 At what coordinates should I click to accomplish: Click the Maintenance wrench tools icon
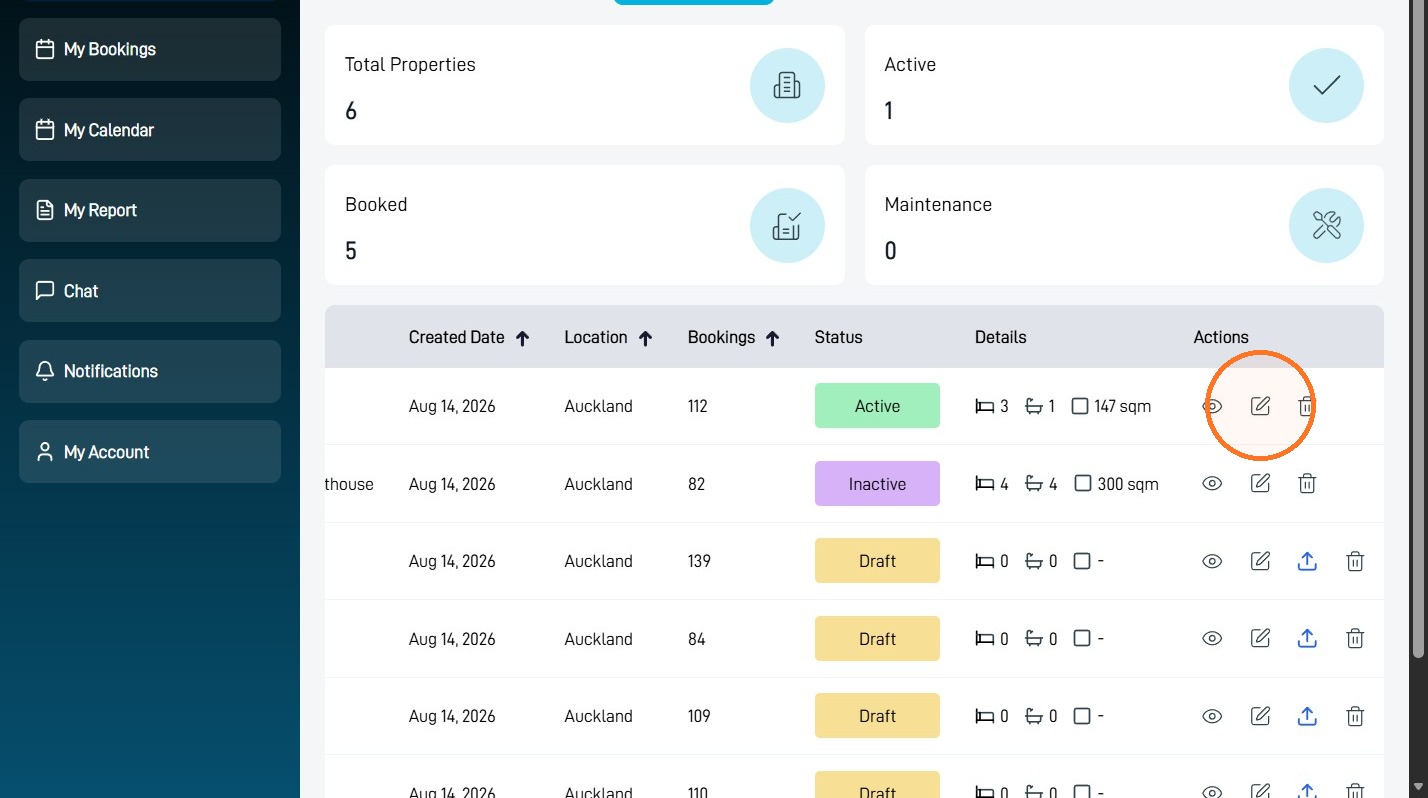[1326, 225]
